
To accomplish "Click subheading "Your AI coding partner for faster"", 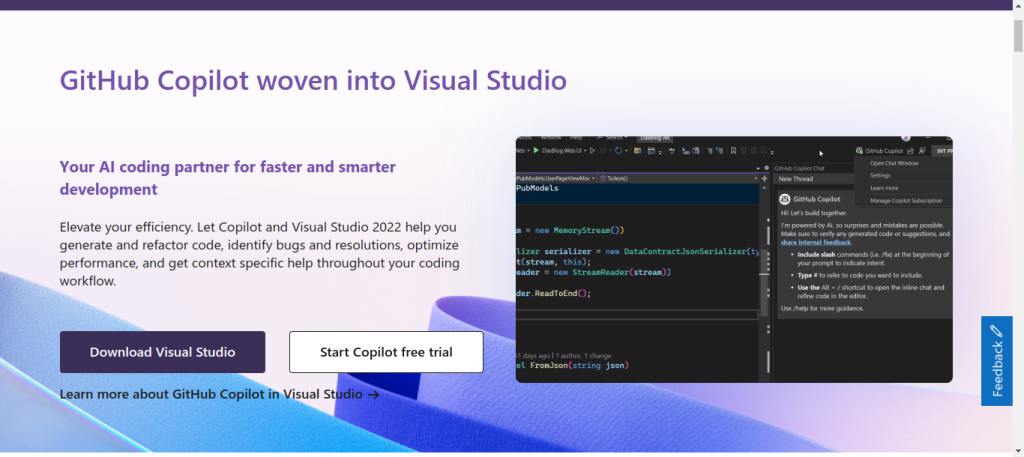I will click(227, 178).
